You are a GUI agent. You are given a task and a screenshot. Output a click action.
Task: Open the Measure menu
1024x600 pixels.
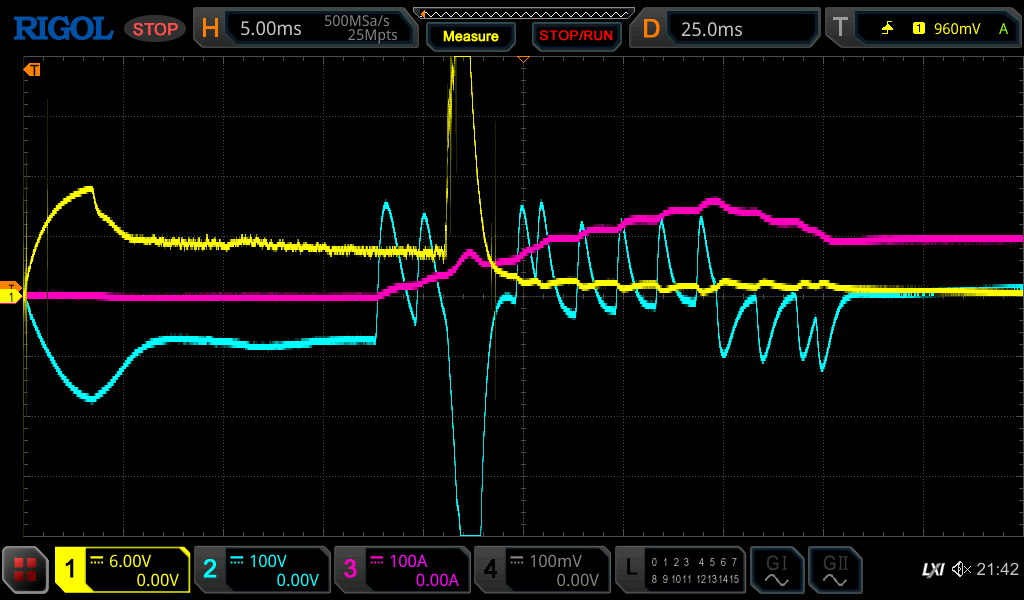point(470,36)
